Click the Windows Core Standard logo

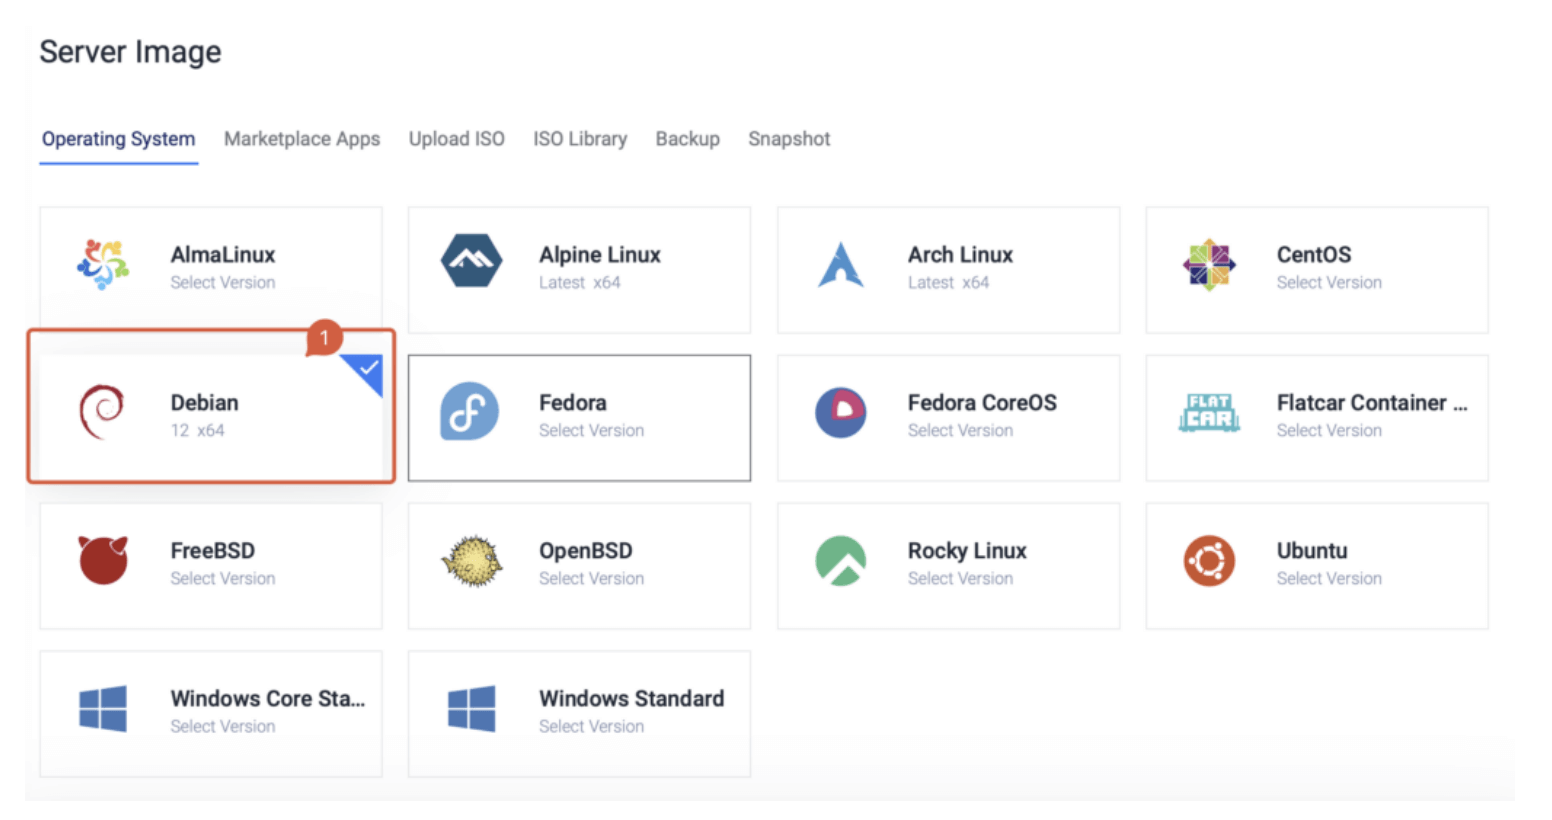(x=103, y=708)
